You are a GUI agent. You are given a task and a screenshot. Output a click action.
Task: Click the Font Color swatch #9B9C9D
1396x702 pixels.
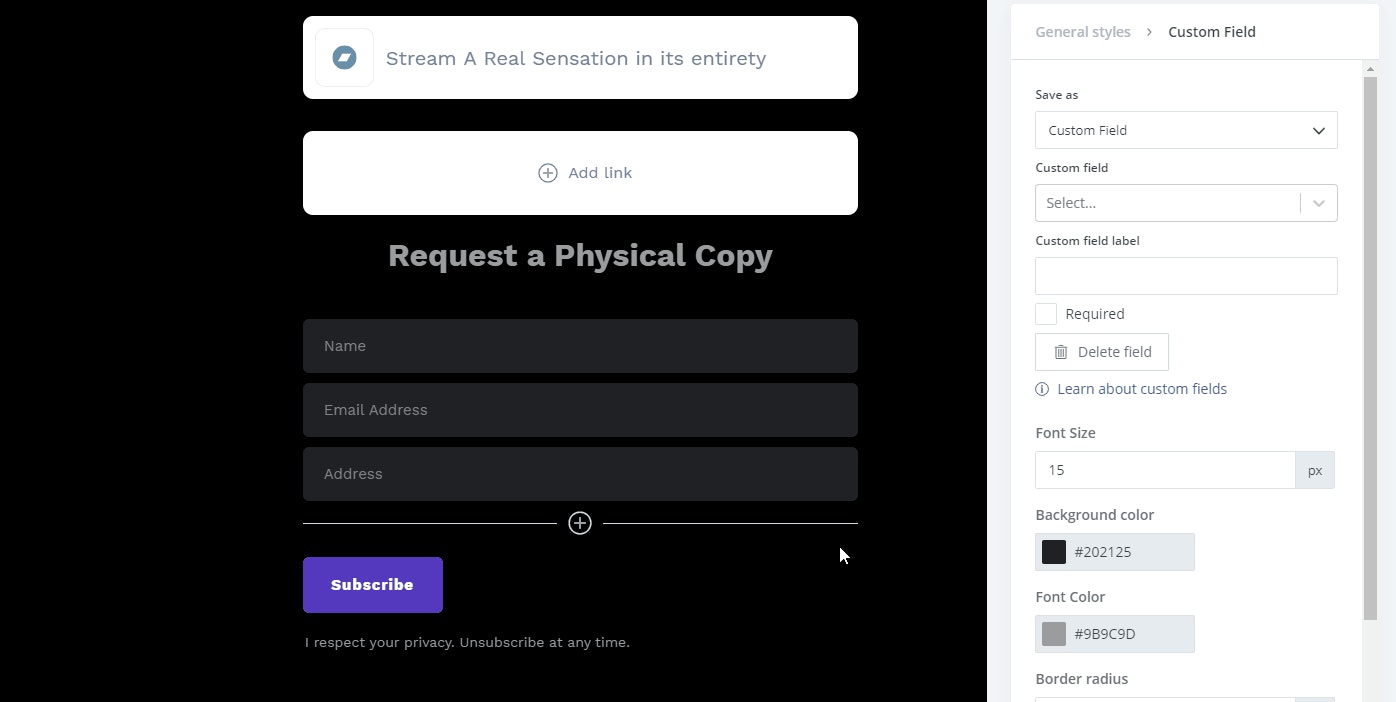(1052, 633)
